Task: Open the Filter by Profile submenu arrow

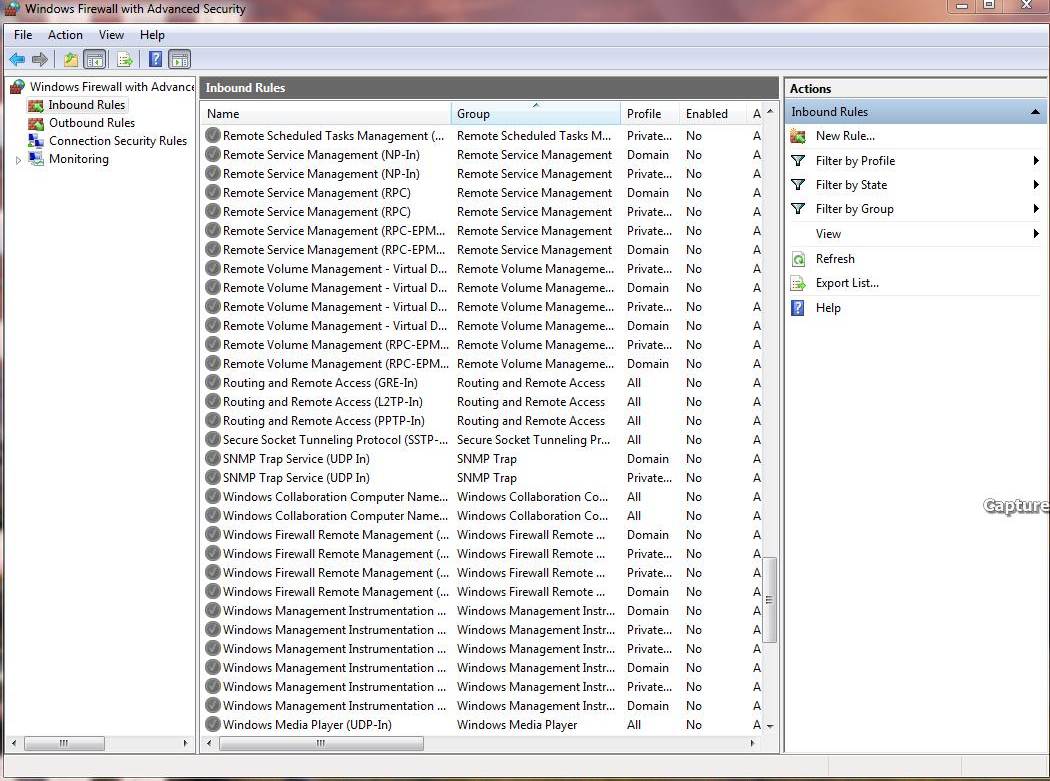Action: click(x=1036, y=161)
